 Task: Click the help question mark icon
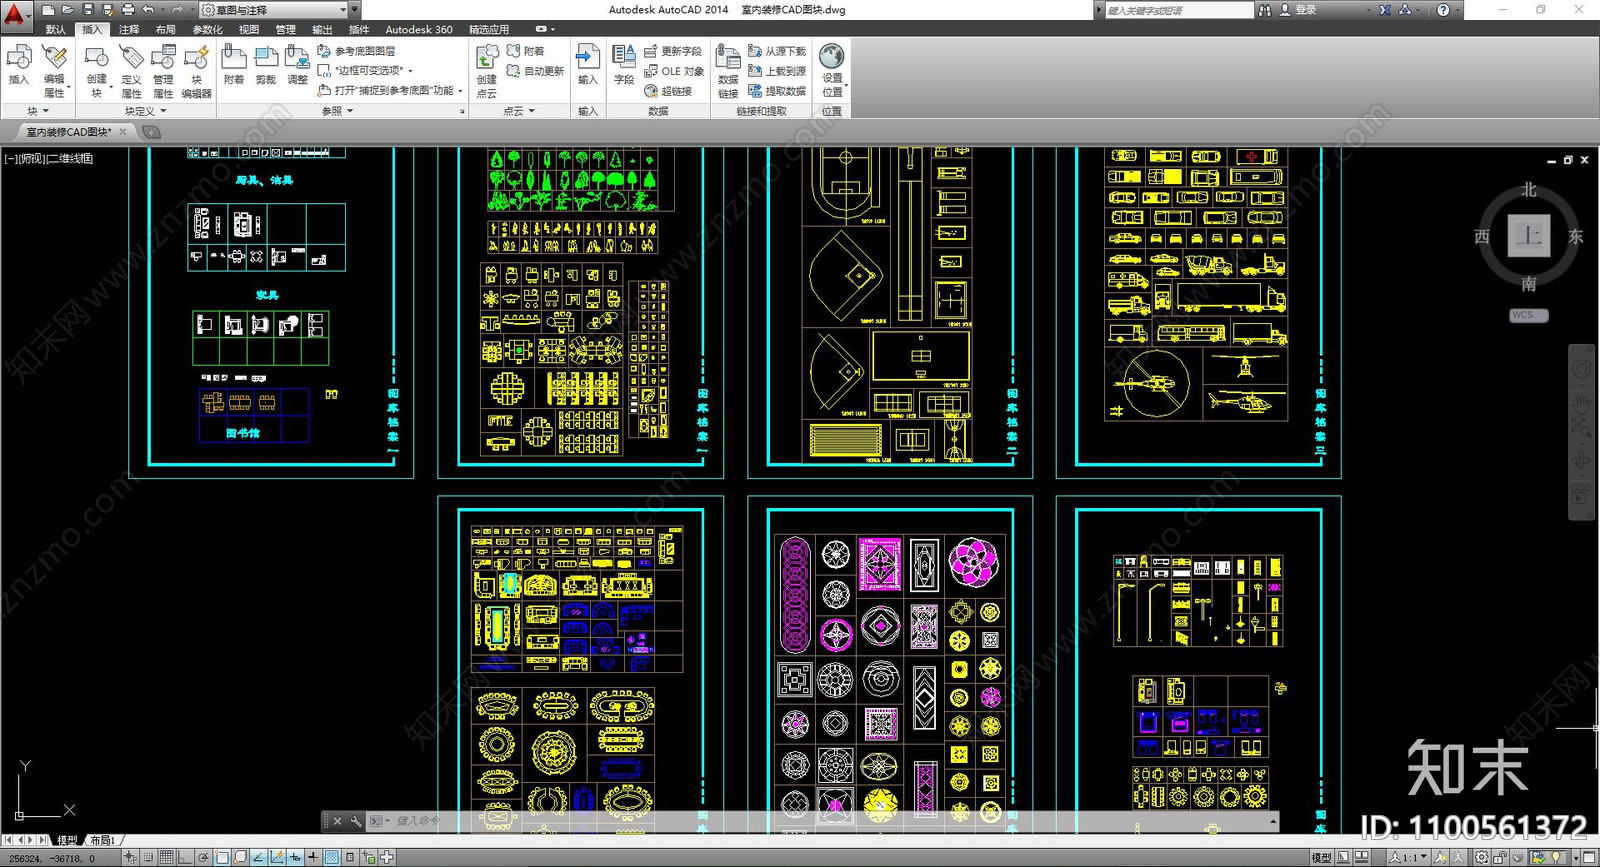click(x=1443, y=10)
